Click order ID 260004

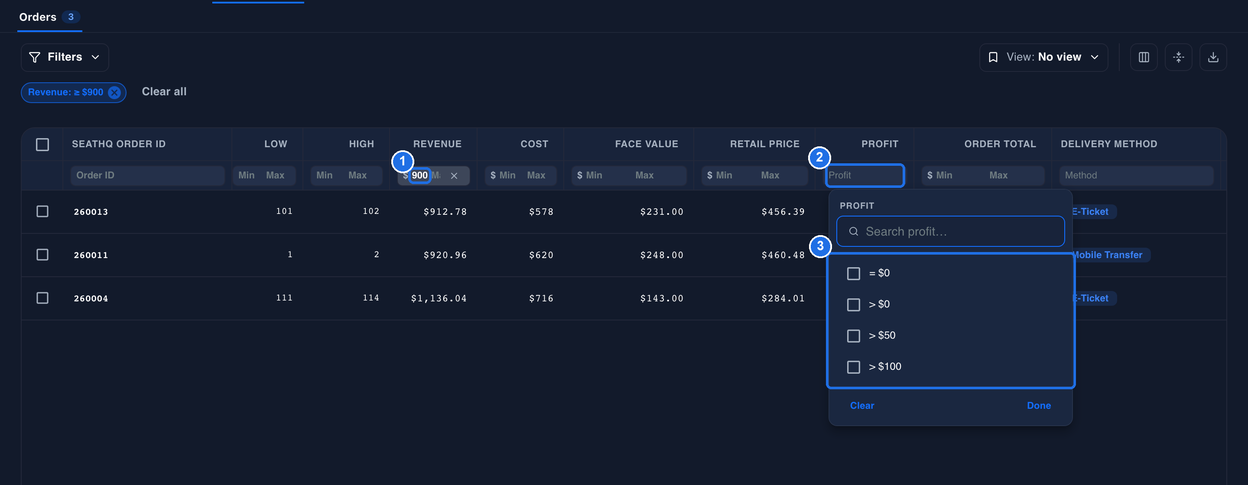(91, 298)
